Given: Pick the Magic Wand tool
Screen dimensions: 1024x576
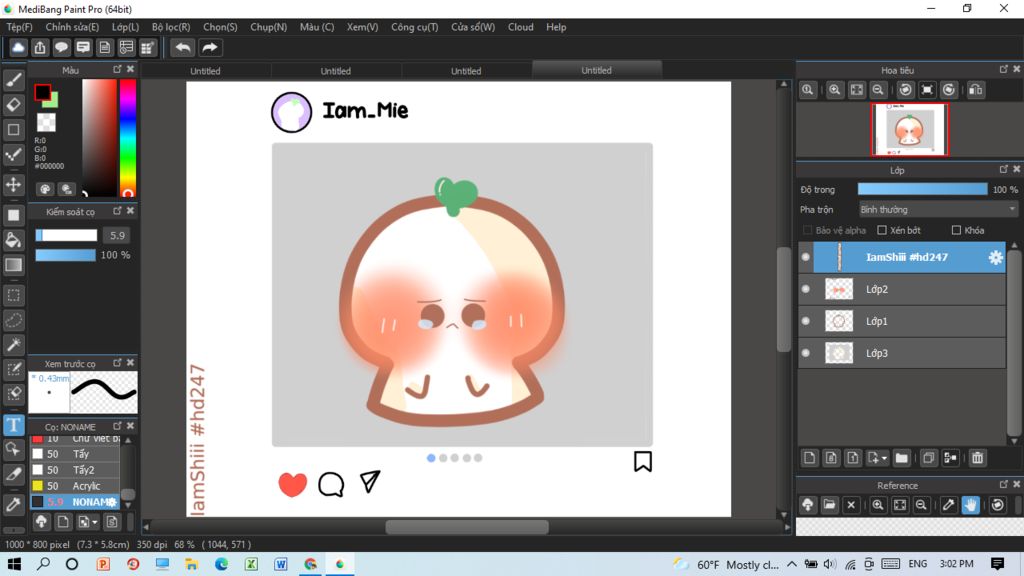Looking at the screenshot, I should pyautogui.click(x=13, y=345).
